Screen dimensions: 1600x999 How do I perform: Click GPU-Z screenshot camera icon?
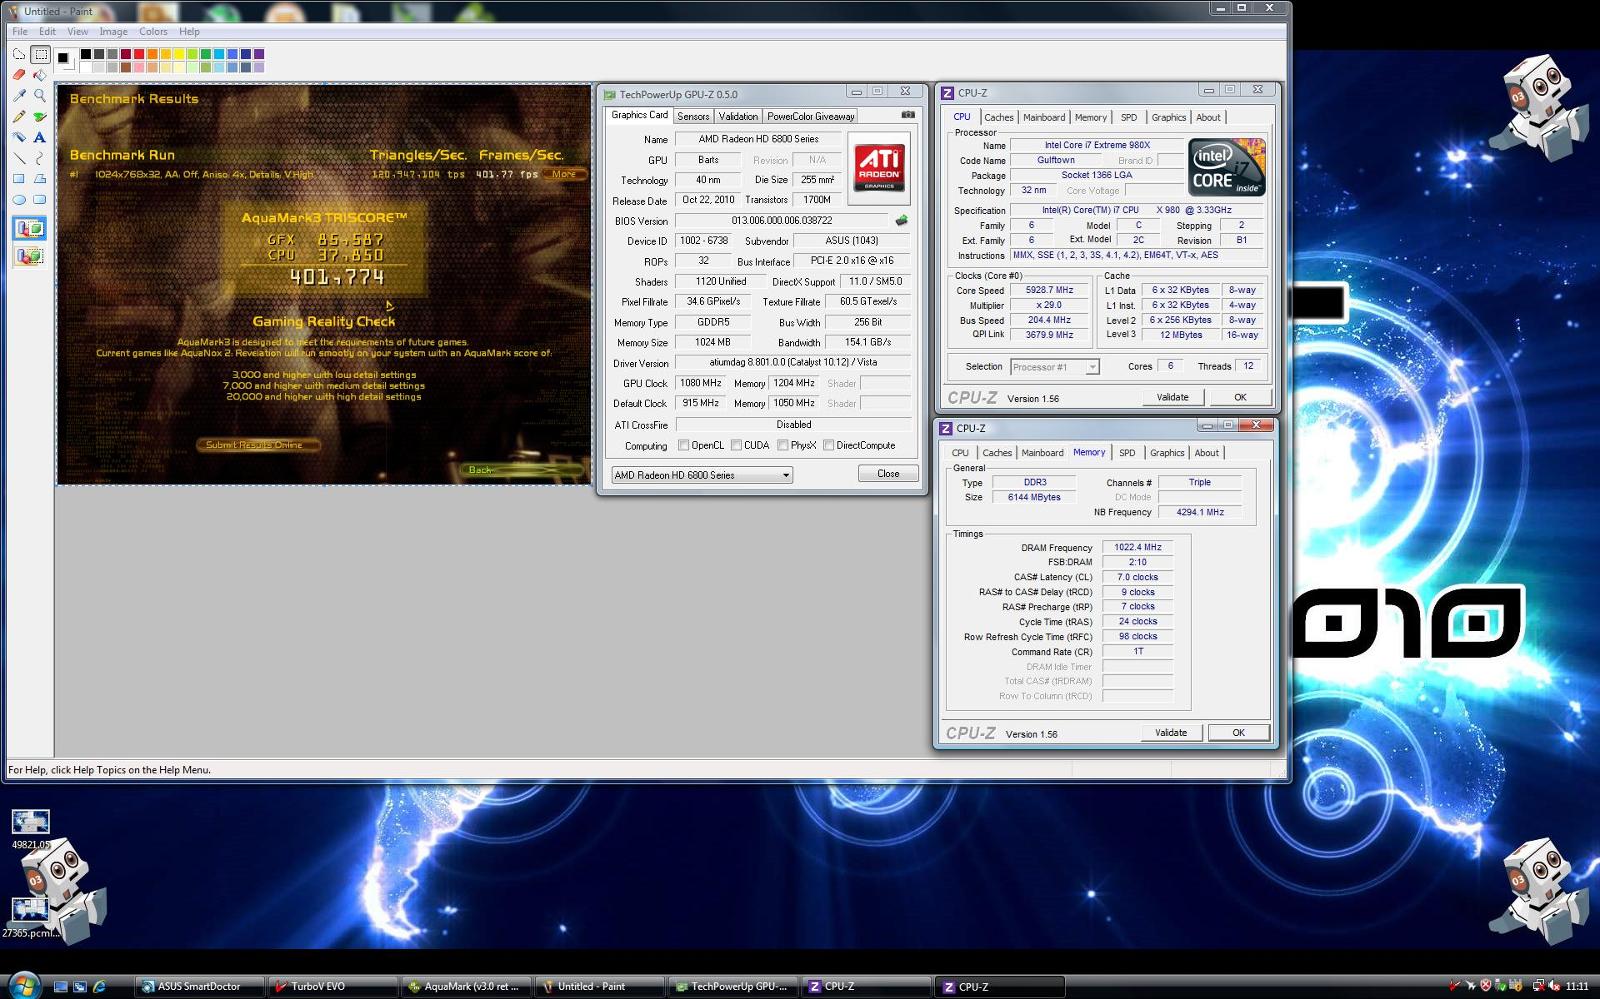pos(908,115)
